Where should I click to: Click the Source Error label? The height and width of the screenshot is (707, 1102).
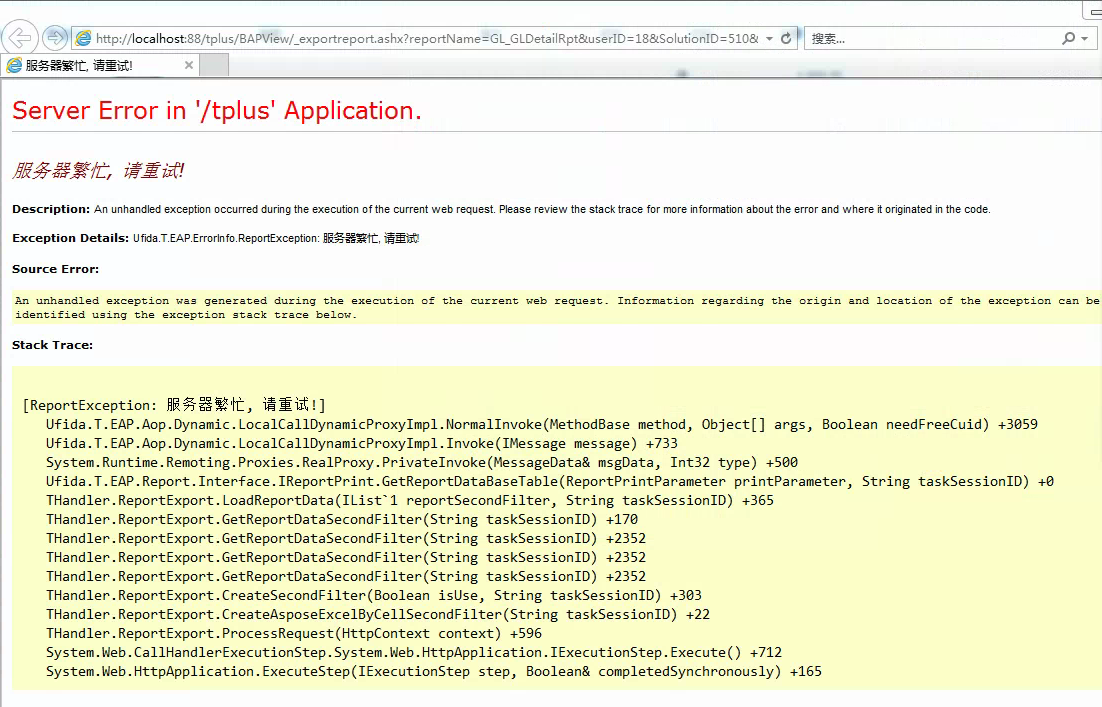[x=55, y=269]
